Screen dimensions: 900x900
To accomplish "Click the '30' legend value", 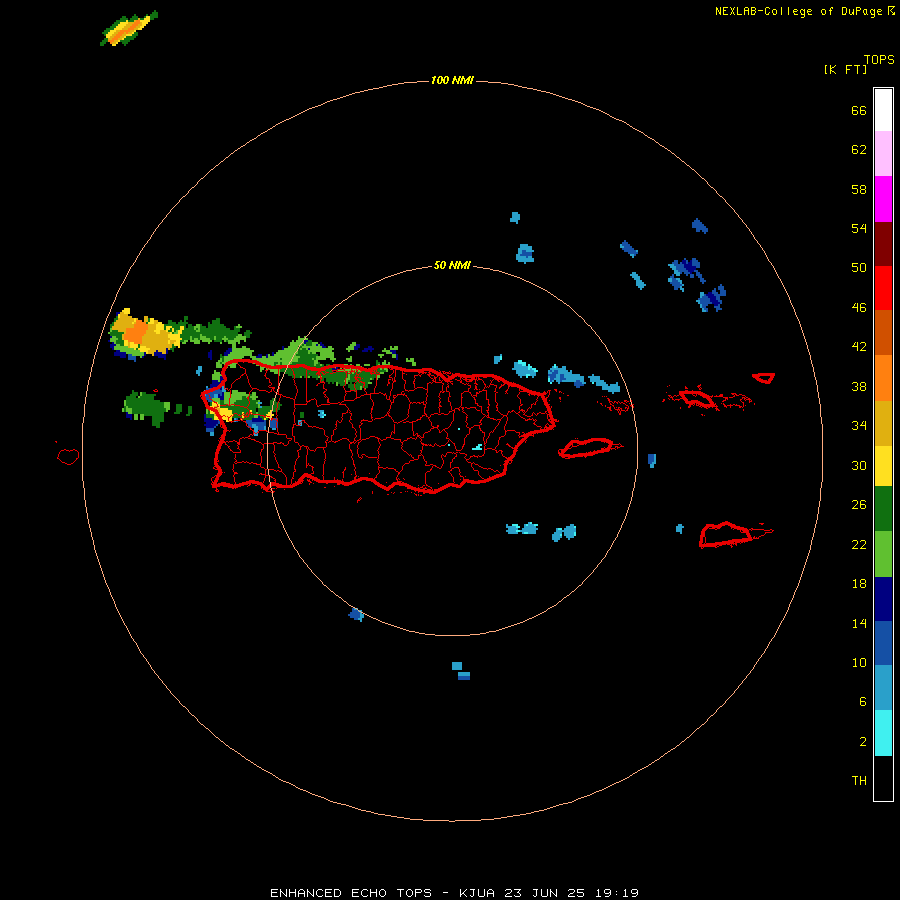I will click(859, 465).
